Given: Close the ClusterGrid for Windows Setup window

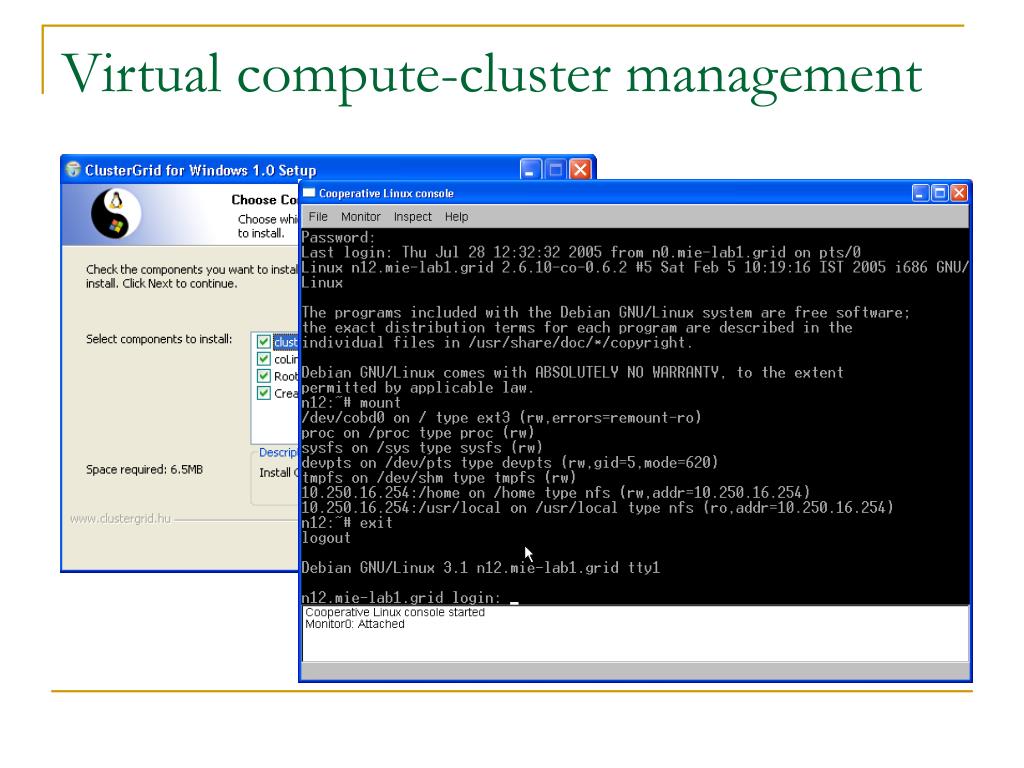Looking at the screenshot, I should coord(580,170).
